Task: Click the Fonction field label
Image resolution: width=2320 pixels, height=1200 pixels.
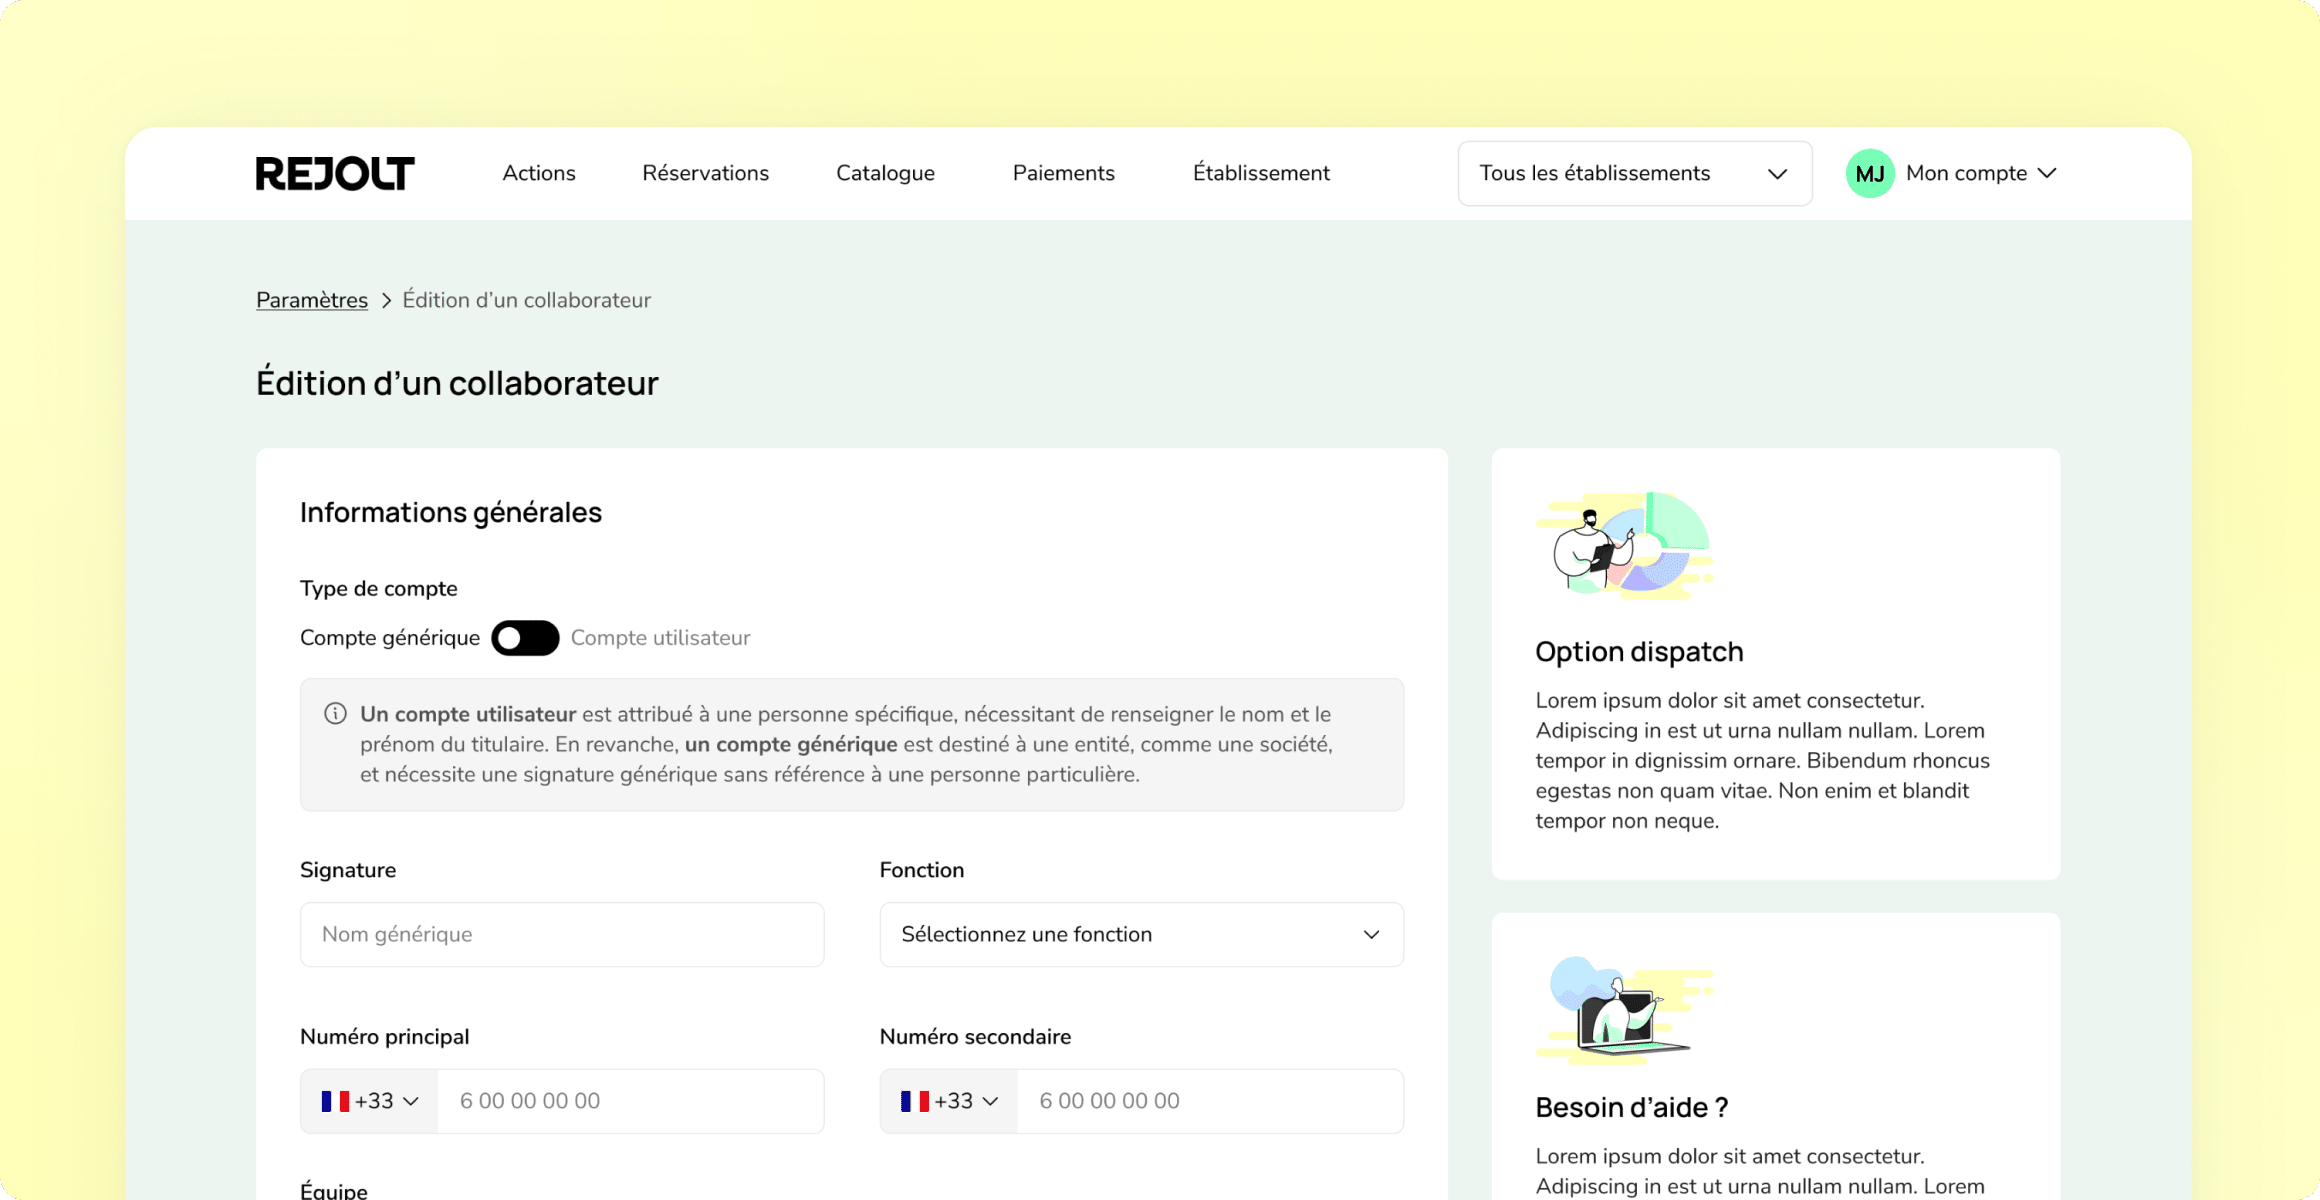Action: [922, 870]
